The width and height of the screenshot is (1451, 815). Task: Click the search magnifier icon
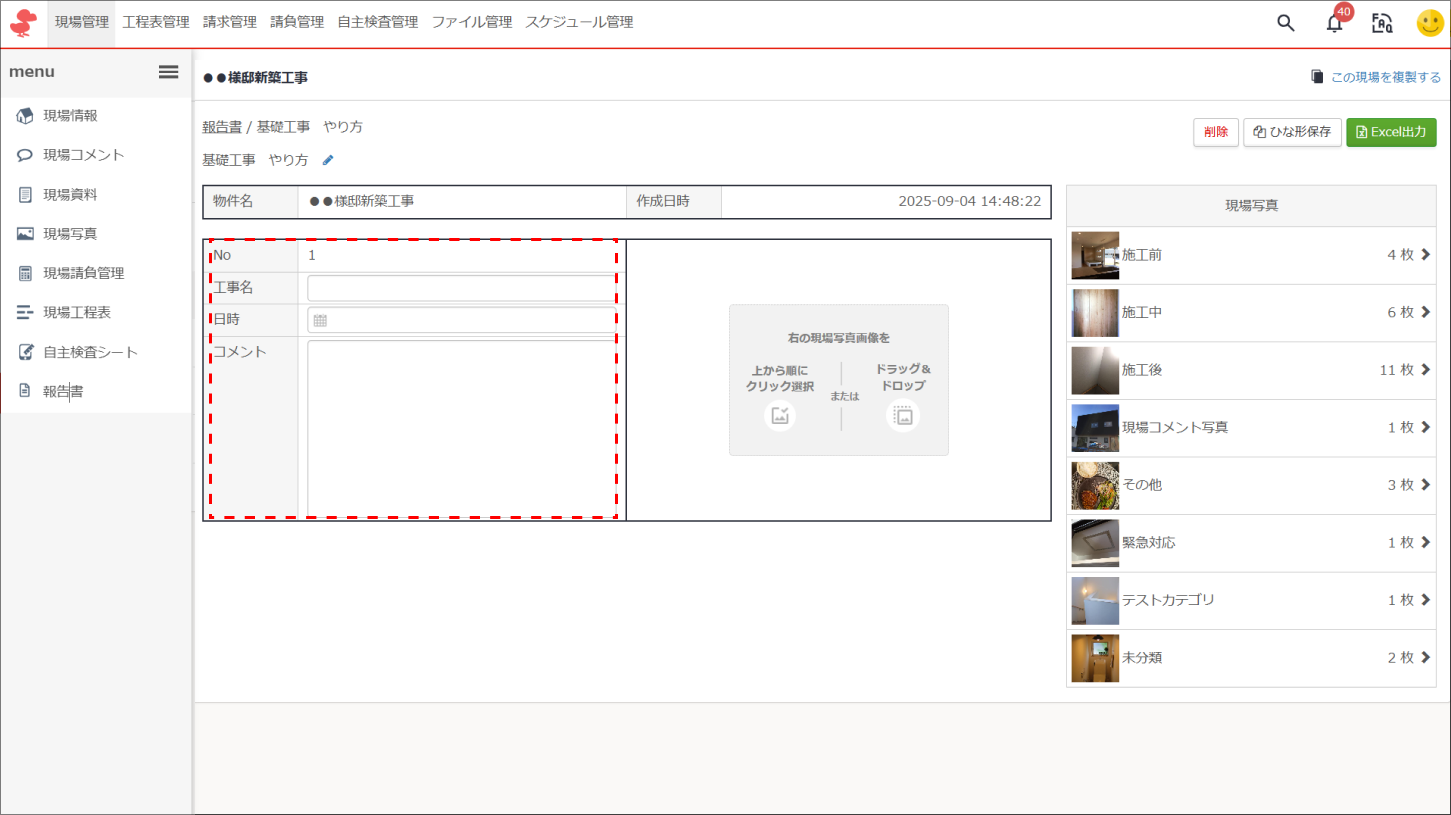coord(1286,23)
